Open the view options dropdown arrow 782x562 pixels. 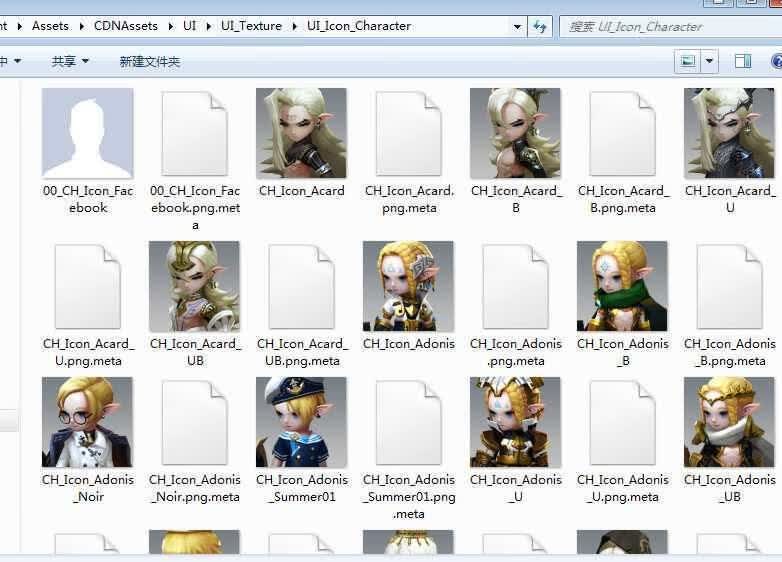709,61
